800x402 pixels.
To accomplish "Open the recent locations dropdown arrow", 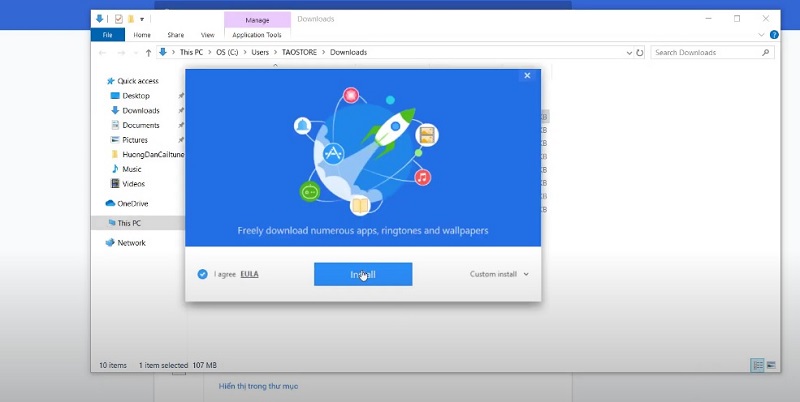I will (135, 53).
